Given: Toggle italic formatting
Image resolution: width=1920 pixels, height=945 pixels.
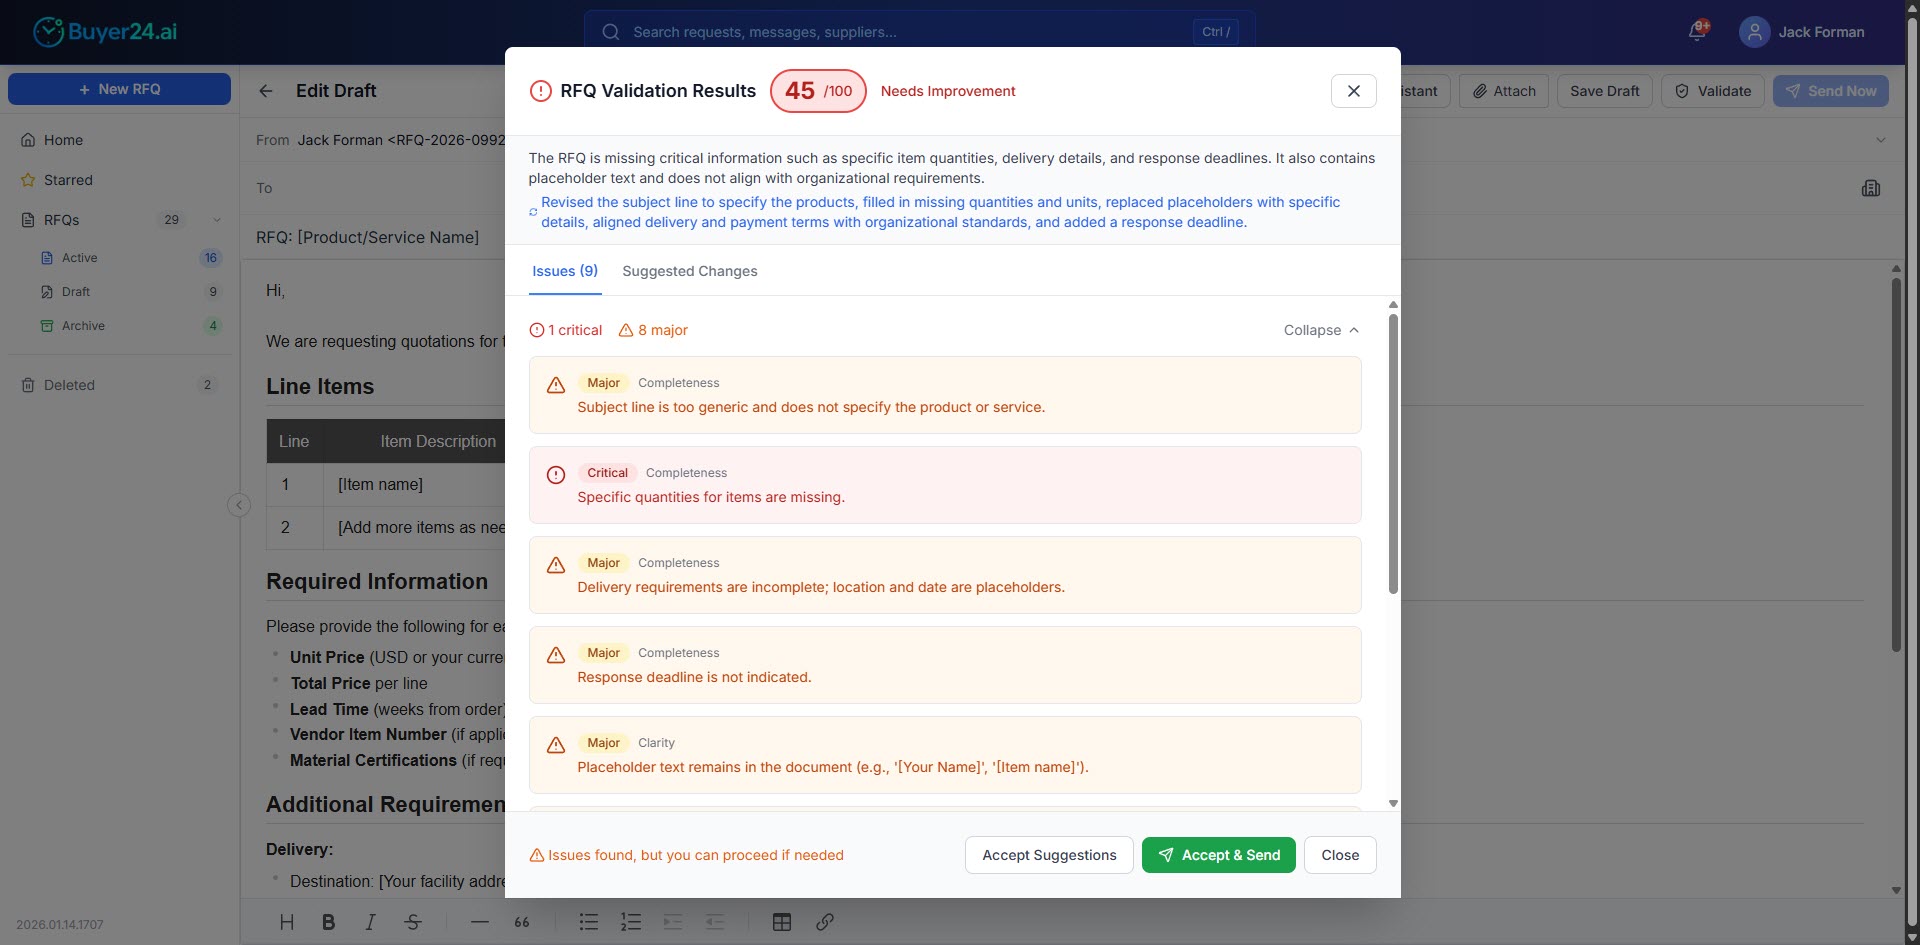Looking at the screenshot, I should click(370, 921).
